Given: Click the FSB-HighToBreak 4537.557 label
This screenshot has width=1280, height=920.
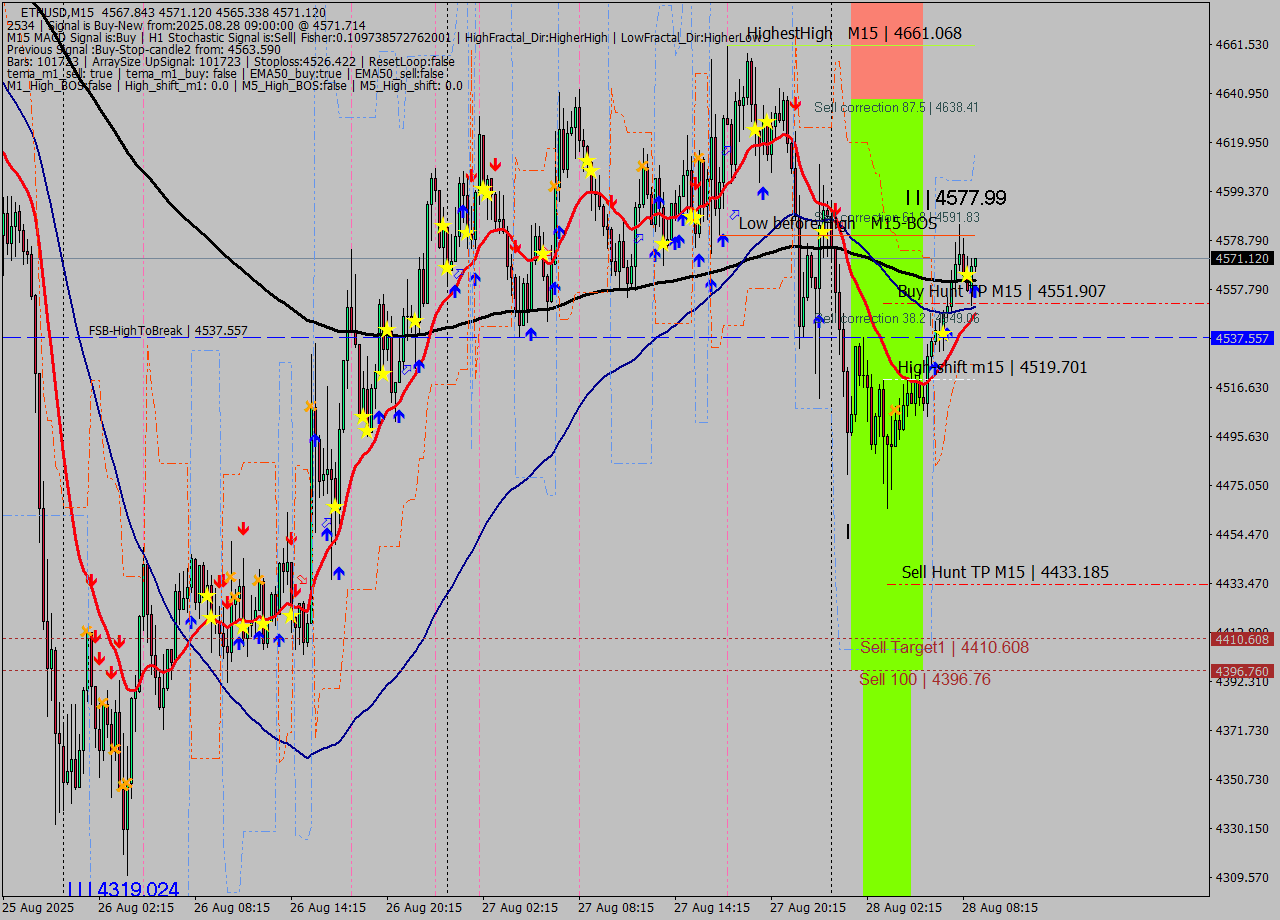Looking at the screenshot, I should click(x=167, y=330).
